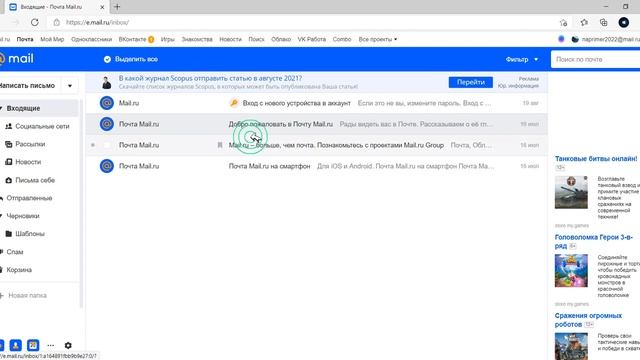Collapse the 'Входящие' folder tree
Image resolution: width=640 pixels, height=360 pixels.
point(1,108)
